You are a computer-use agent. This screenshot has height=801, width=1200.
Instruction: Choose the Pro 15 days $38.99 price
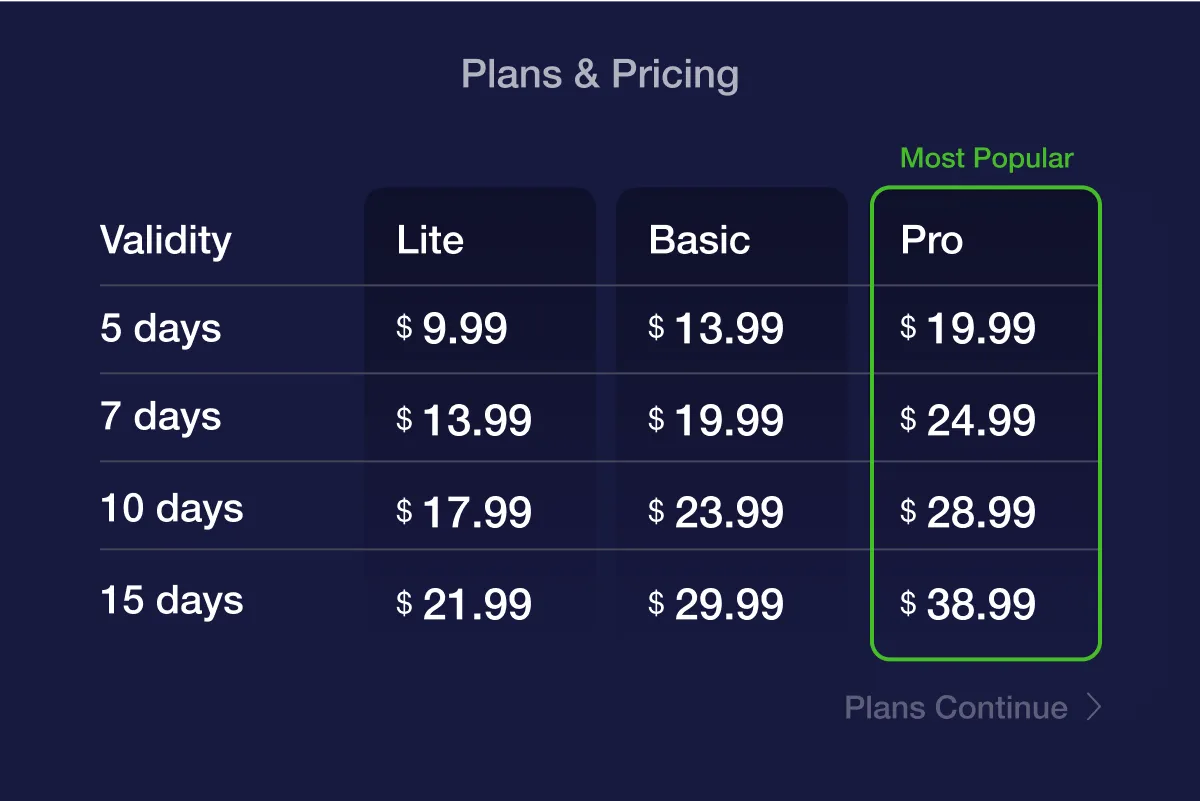coord(968,605)
